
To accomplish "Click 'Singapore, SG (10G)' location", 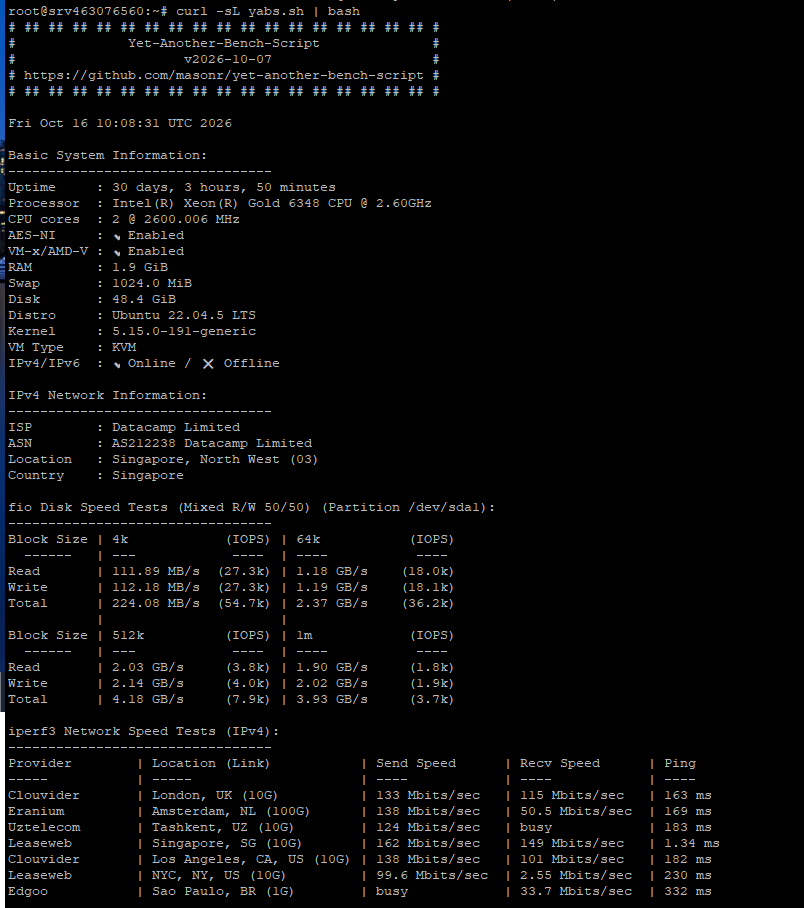I will click(227, 844).
